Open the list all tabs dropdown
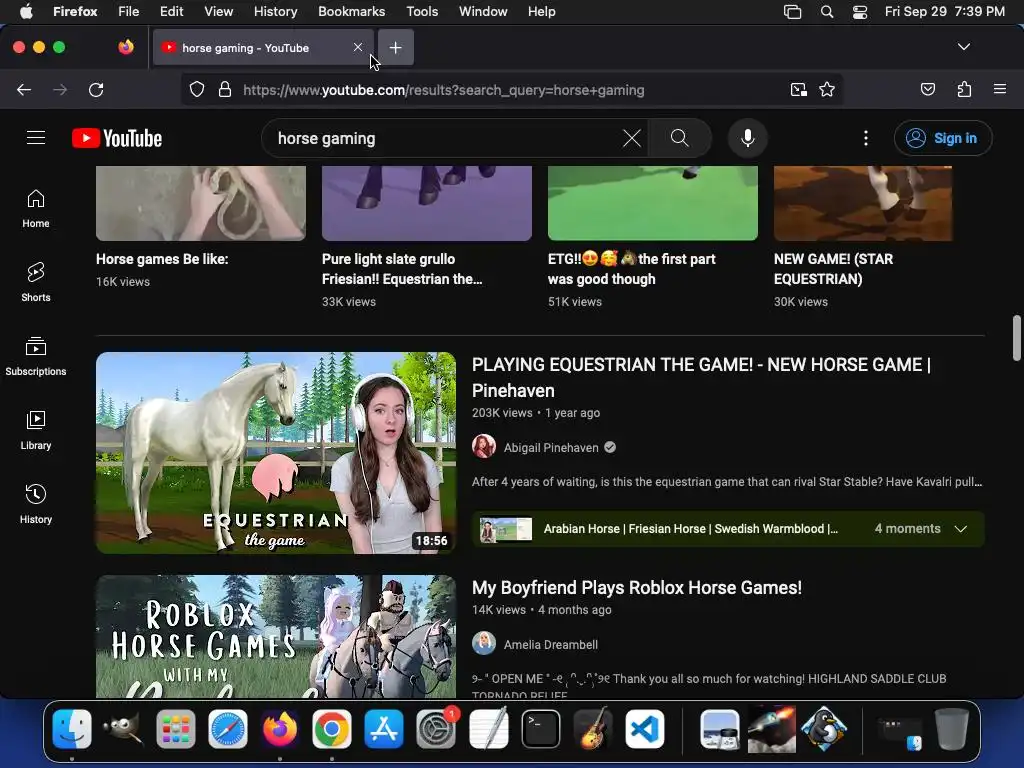 tap(963, 47)
